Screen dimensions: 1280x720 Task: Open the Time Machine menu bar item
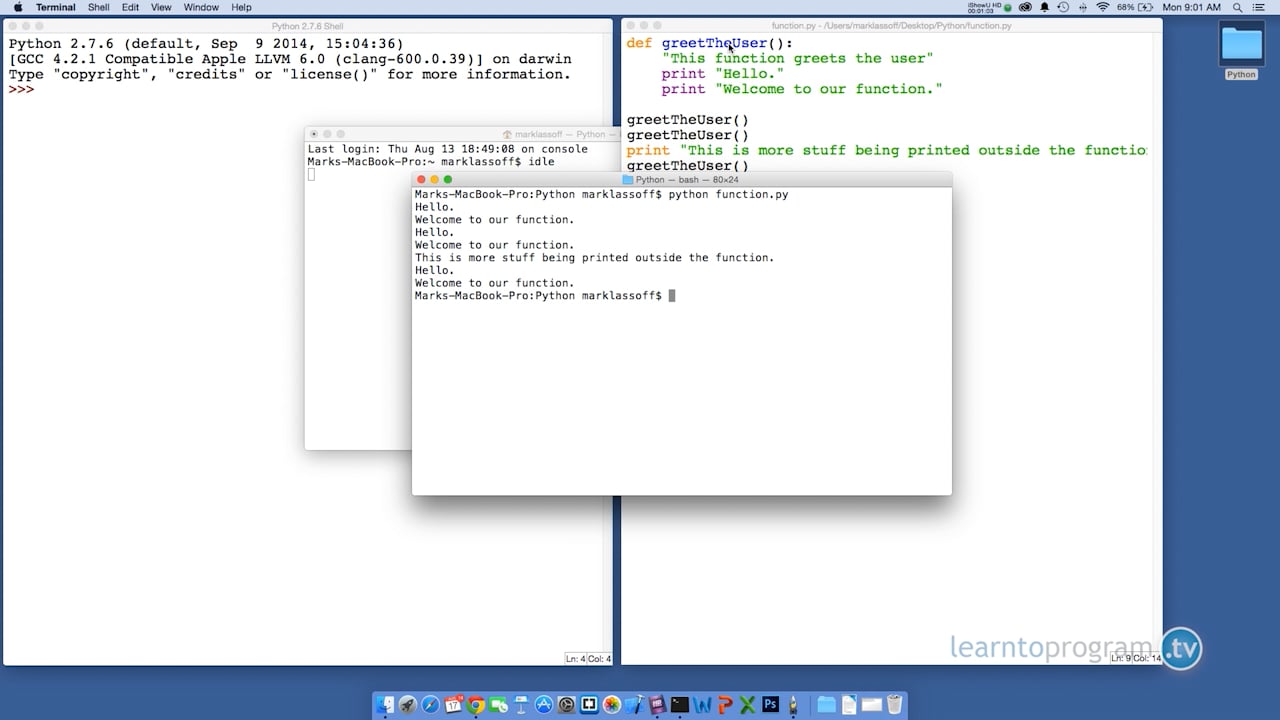coord(1063,7)
